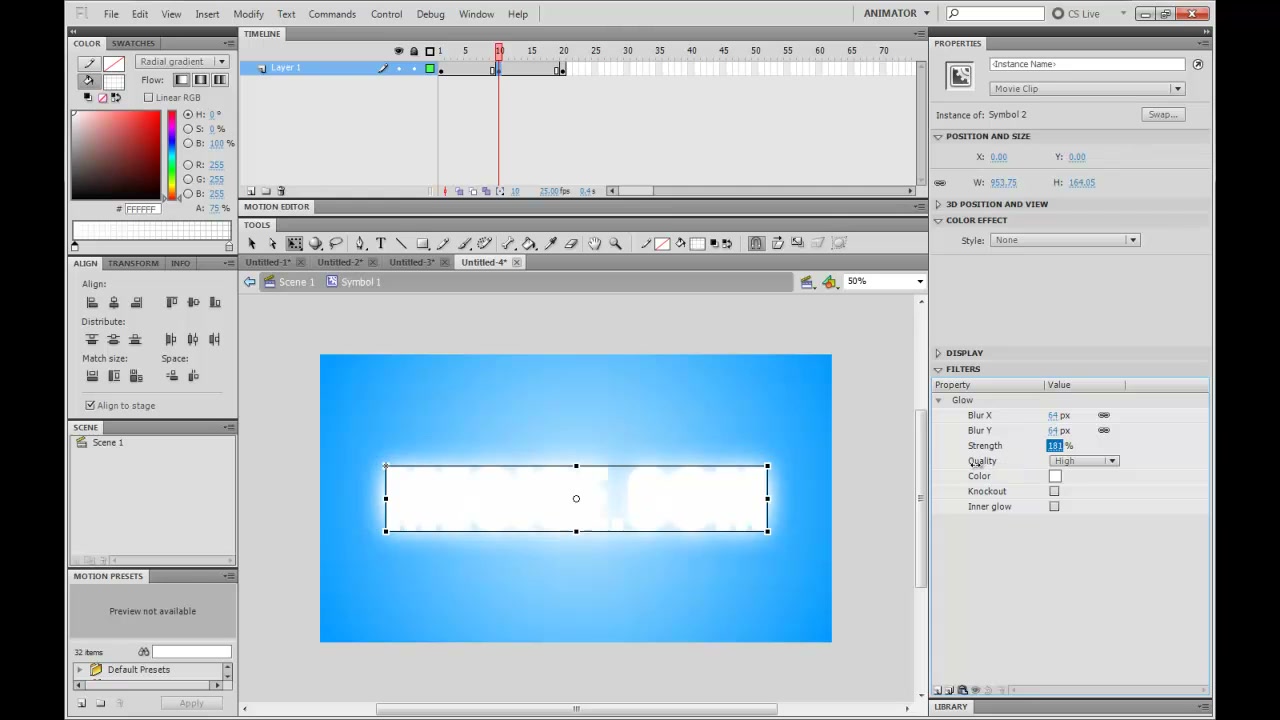Click Blur X link constraint icon

tap(1104, 415)
